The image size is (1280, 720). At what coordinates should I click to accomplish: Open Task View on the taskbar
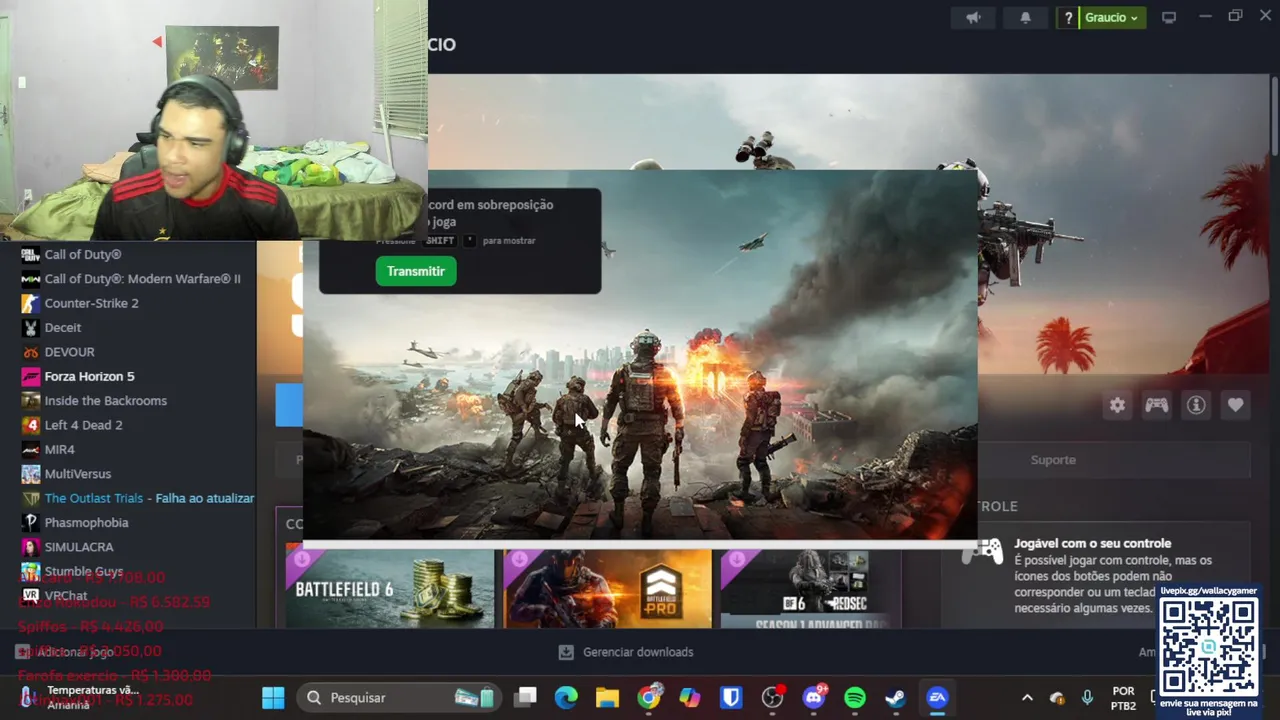click(526, 697)
